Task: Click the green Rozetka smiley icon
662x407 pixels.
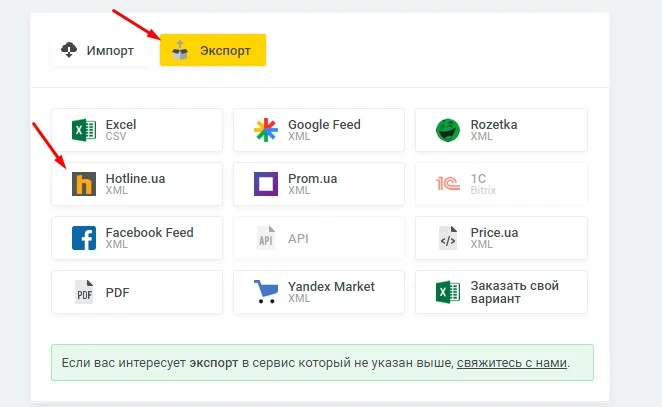Action: 448,130
